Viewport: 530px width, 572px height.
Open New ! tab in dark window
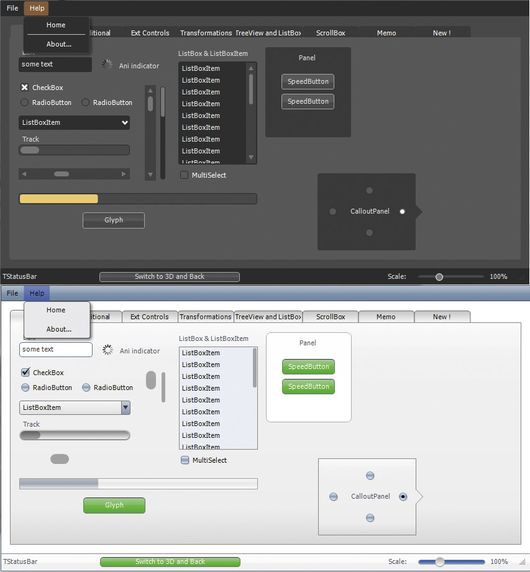point(442,33)
